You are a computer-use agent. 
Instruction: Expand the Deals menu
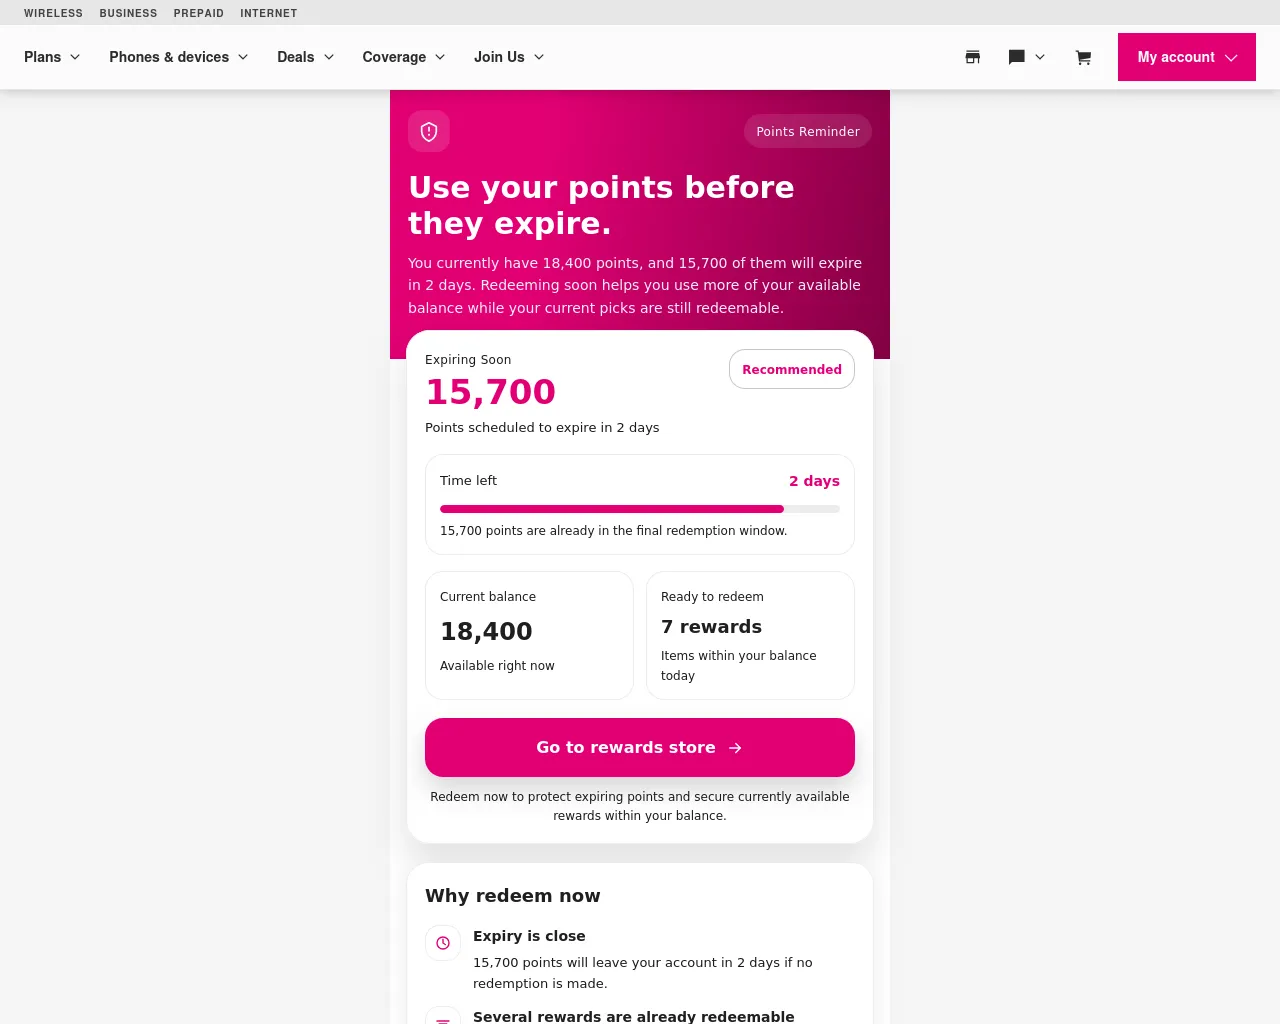point(306,57)
